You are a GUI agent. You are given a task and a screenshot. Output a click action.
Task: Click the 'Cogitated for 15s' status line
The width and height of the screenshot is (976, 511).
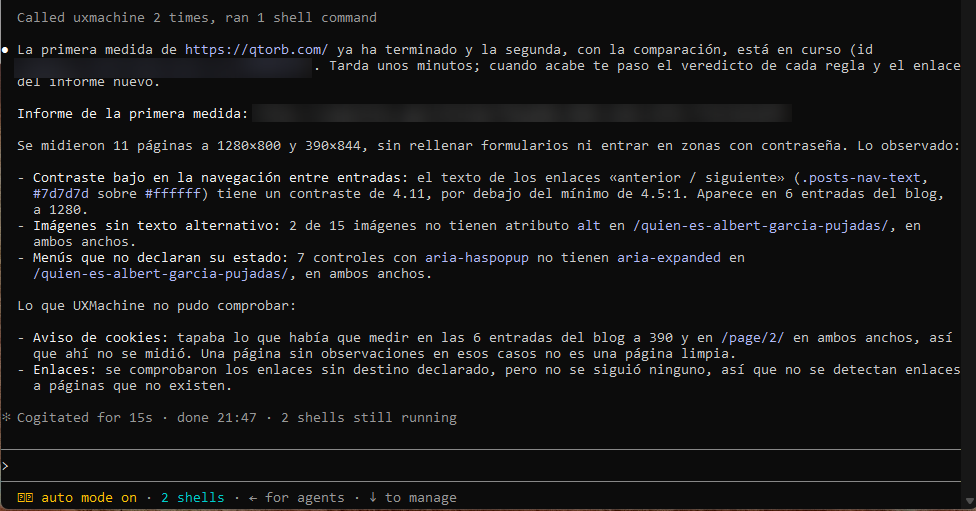(x=85, y=418)
